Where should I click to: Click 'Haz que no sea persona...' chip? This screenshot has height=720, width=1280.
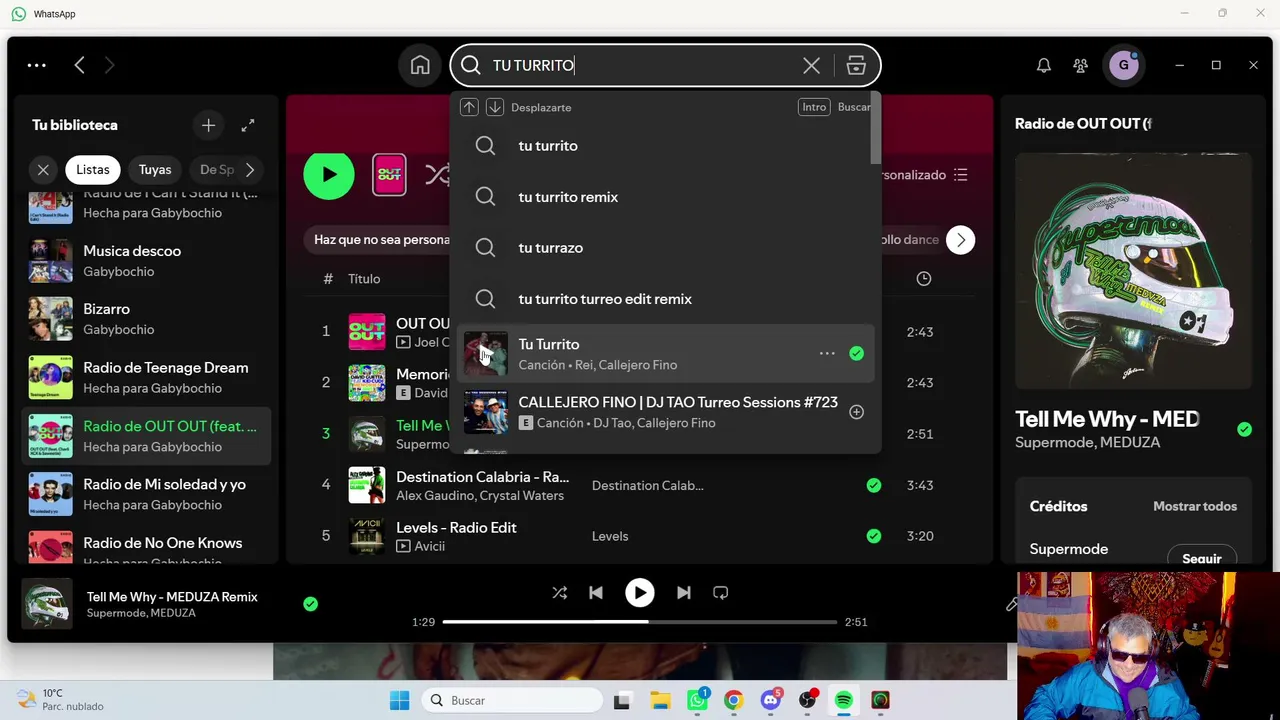click(380, 240)
